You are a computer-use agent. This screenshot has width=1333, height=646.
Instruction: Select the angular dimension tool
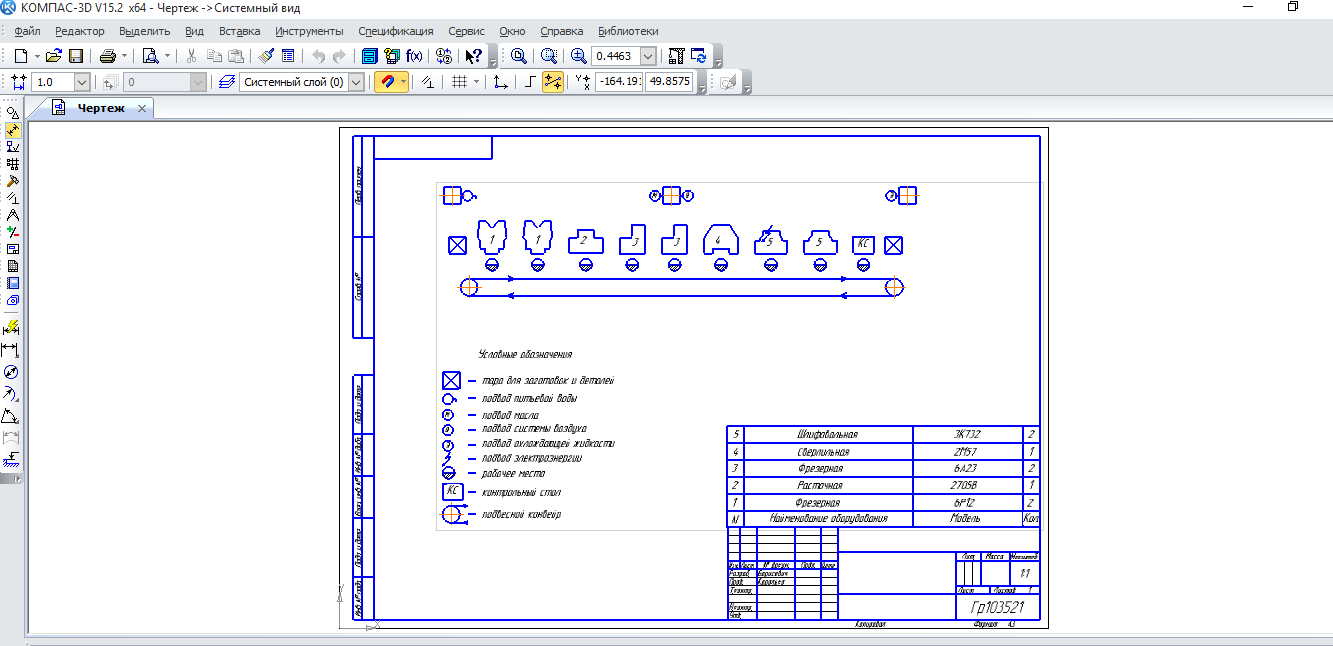(11, 416)
